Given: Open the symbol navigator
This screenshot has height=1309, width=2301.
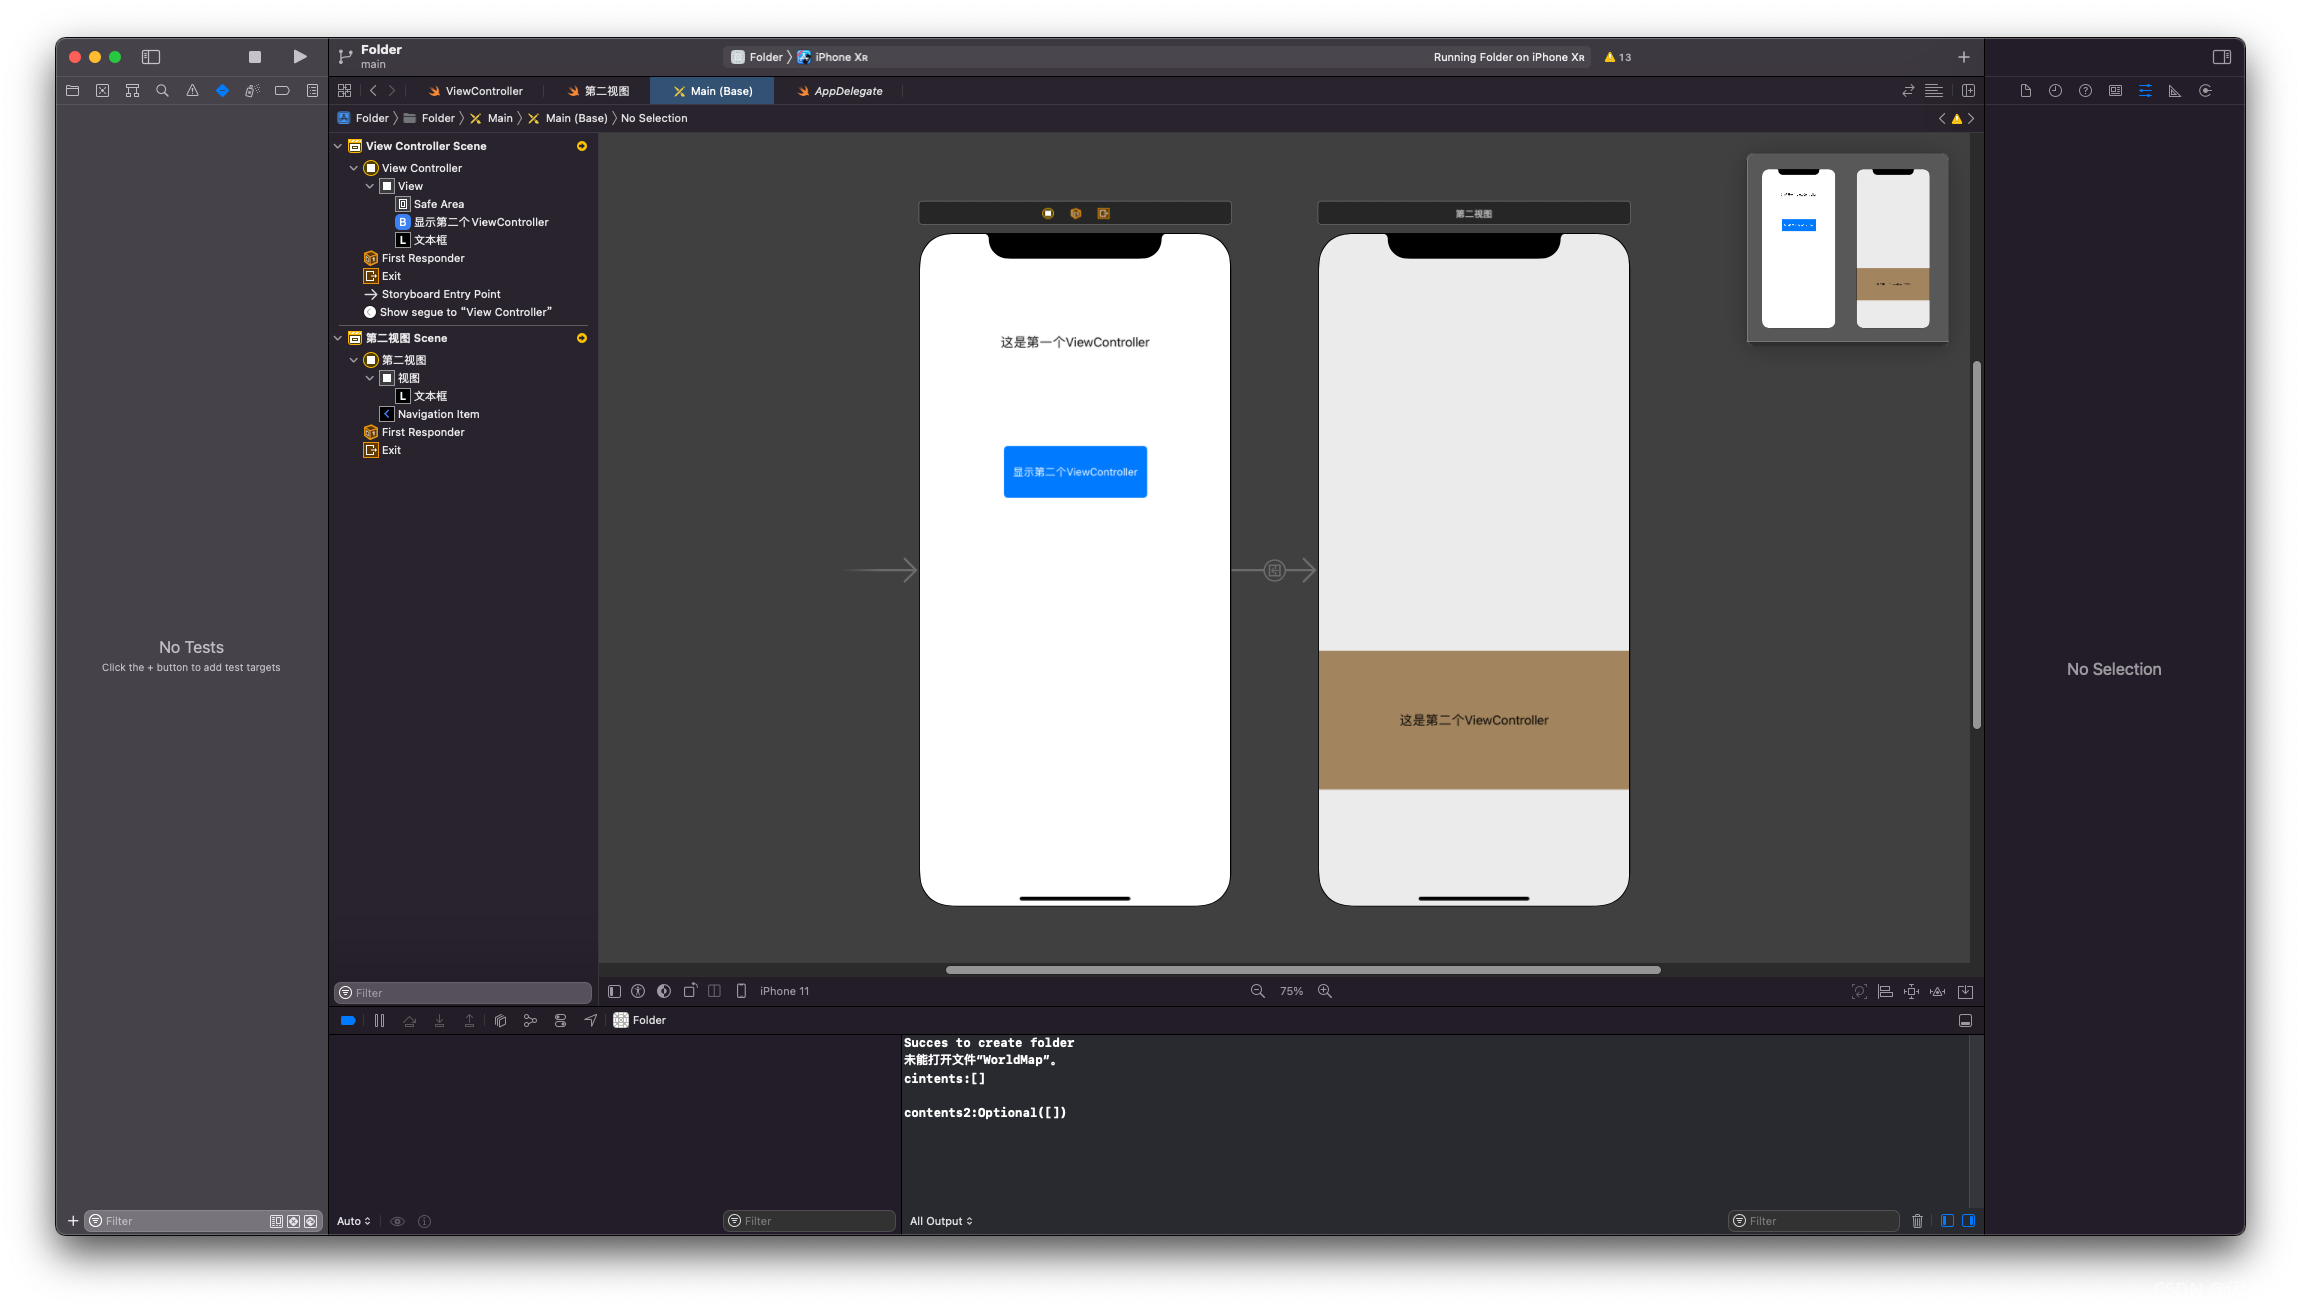Looking at the screenshot, I should click(132, 91).
